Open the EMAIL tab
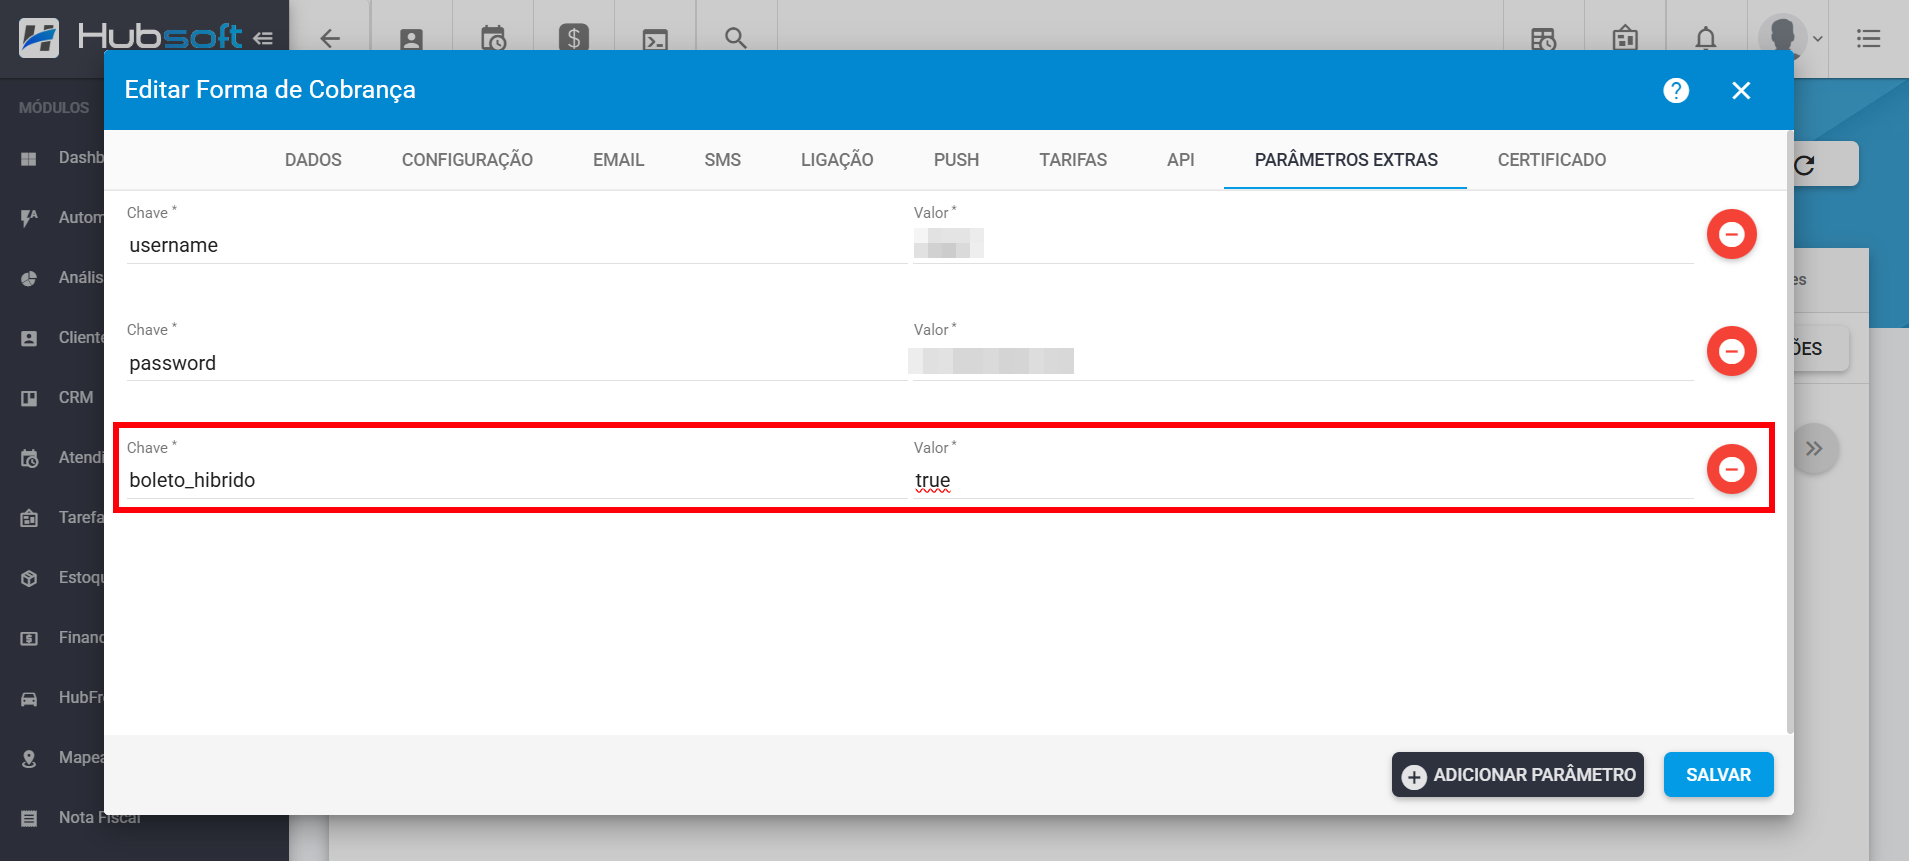Viewport: 1909px width, 861px height. coord(618,160)
